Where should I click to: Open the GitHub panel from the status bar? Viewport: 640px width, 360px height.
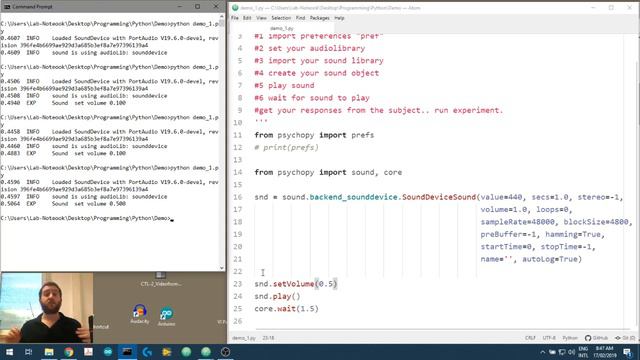click(x=596, y=338)
